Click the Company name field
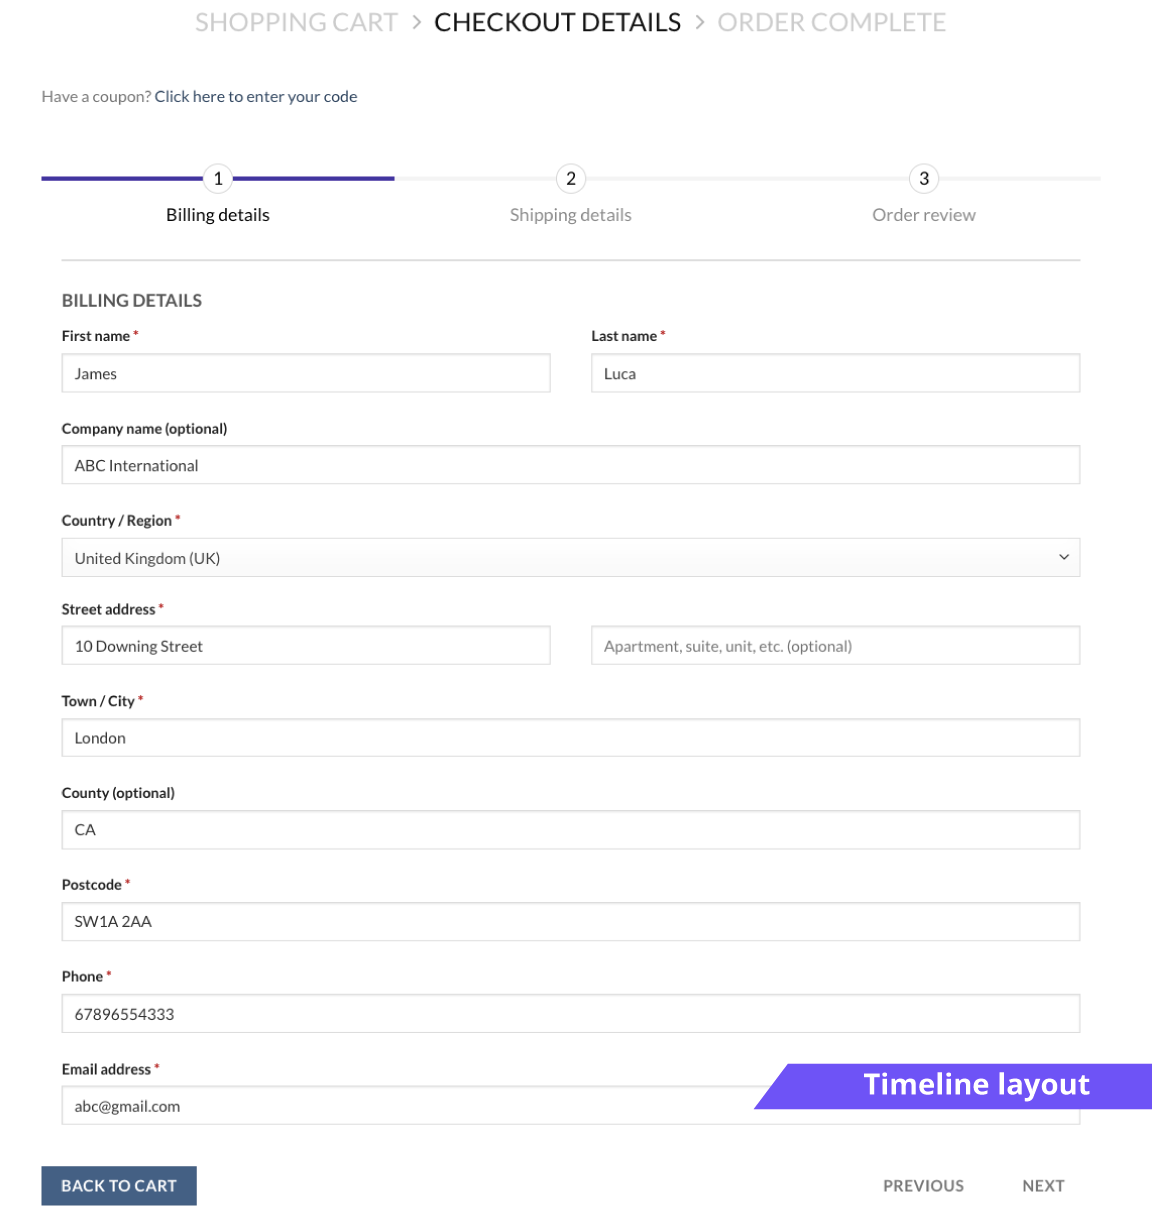The width and height of the screenshot is (1152, 1225). 571,465
